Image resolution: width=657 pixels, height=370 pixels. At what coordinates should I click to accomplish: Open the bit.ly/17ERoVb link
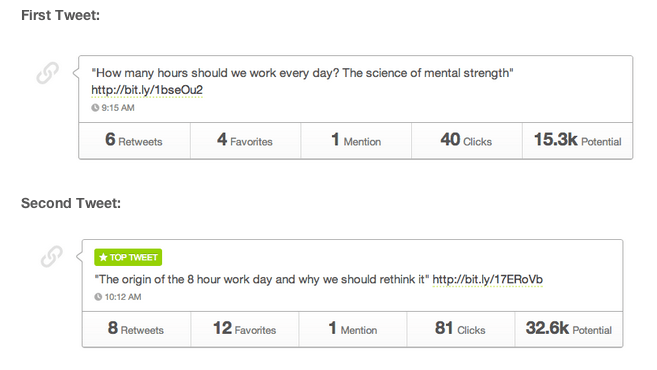(x=488, y=279)
